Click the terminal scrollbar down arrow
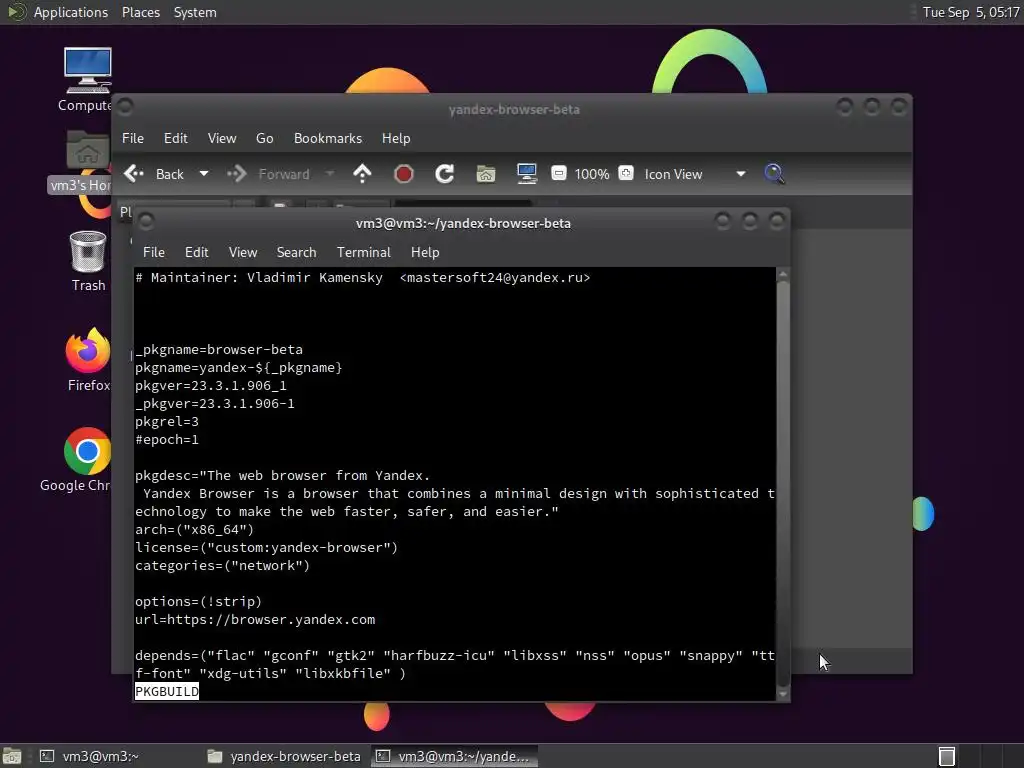The image size is (1024, 768). point(783,694)
